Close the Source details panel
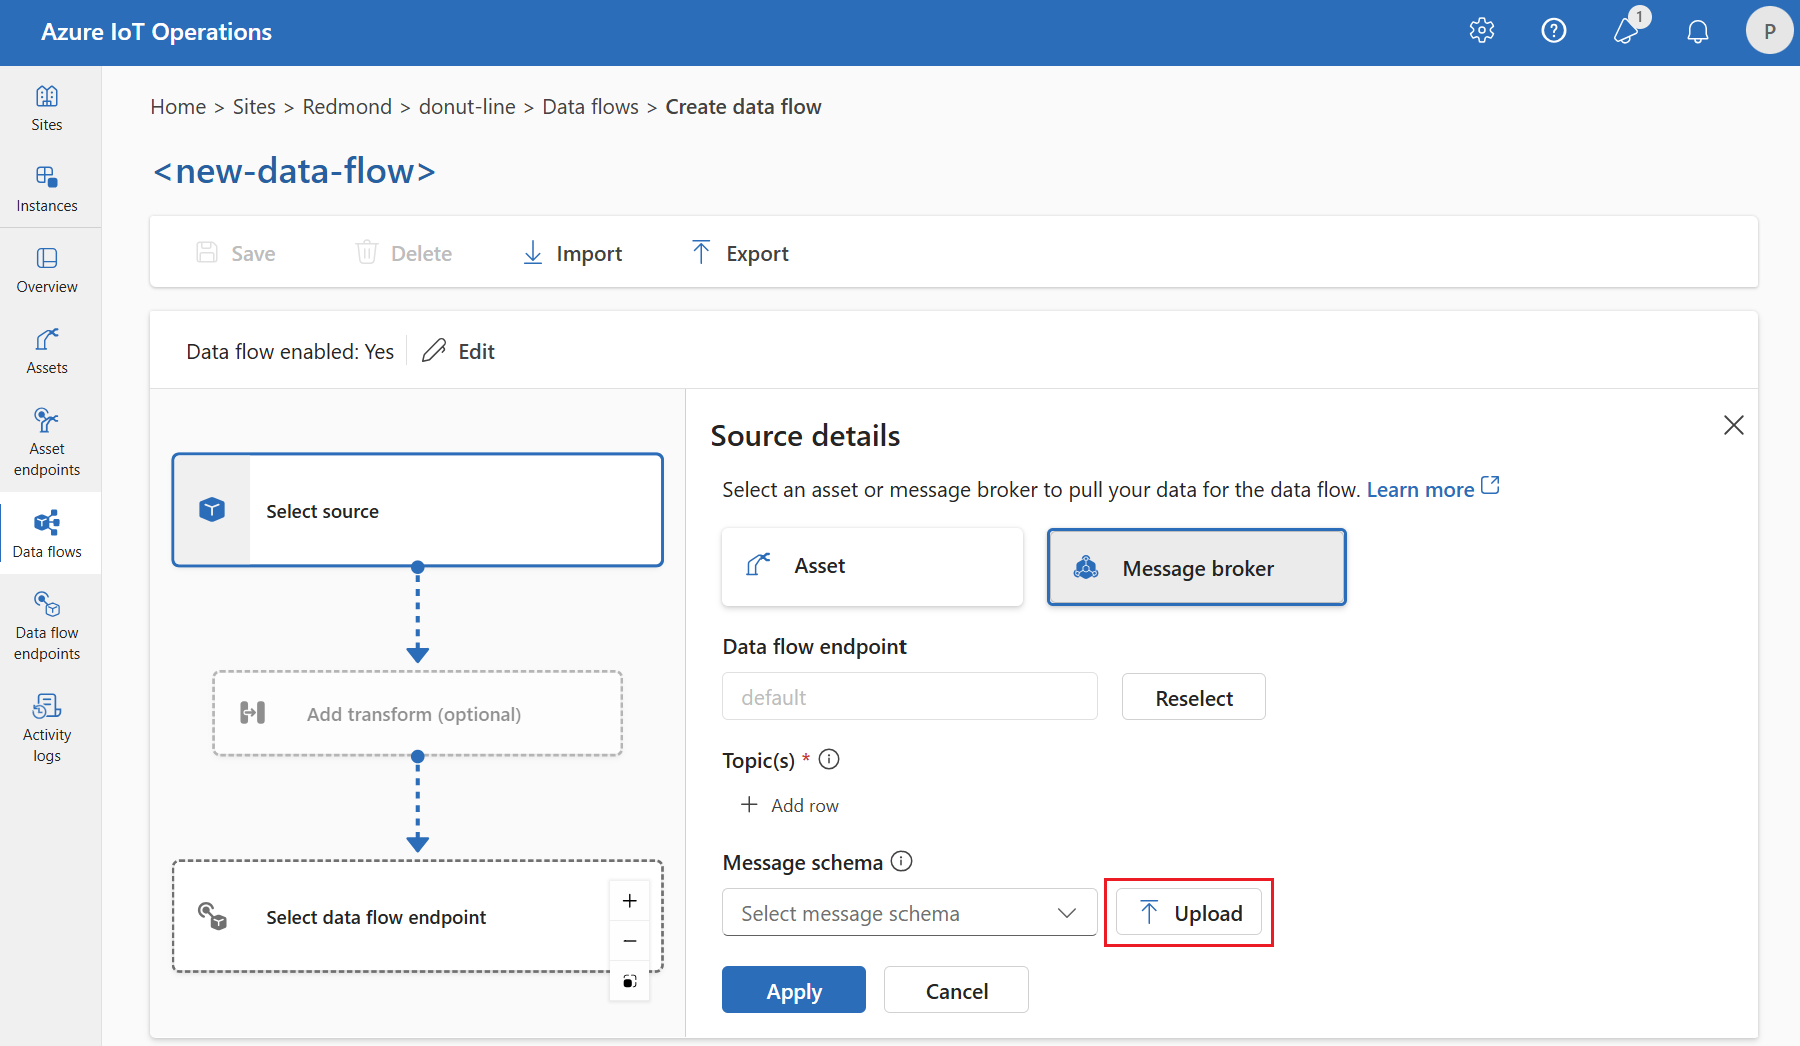The image size is (1800, 1046). coord(1734,425)
